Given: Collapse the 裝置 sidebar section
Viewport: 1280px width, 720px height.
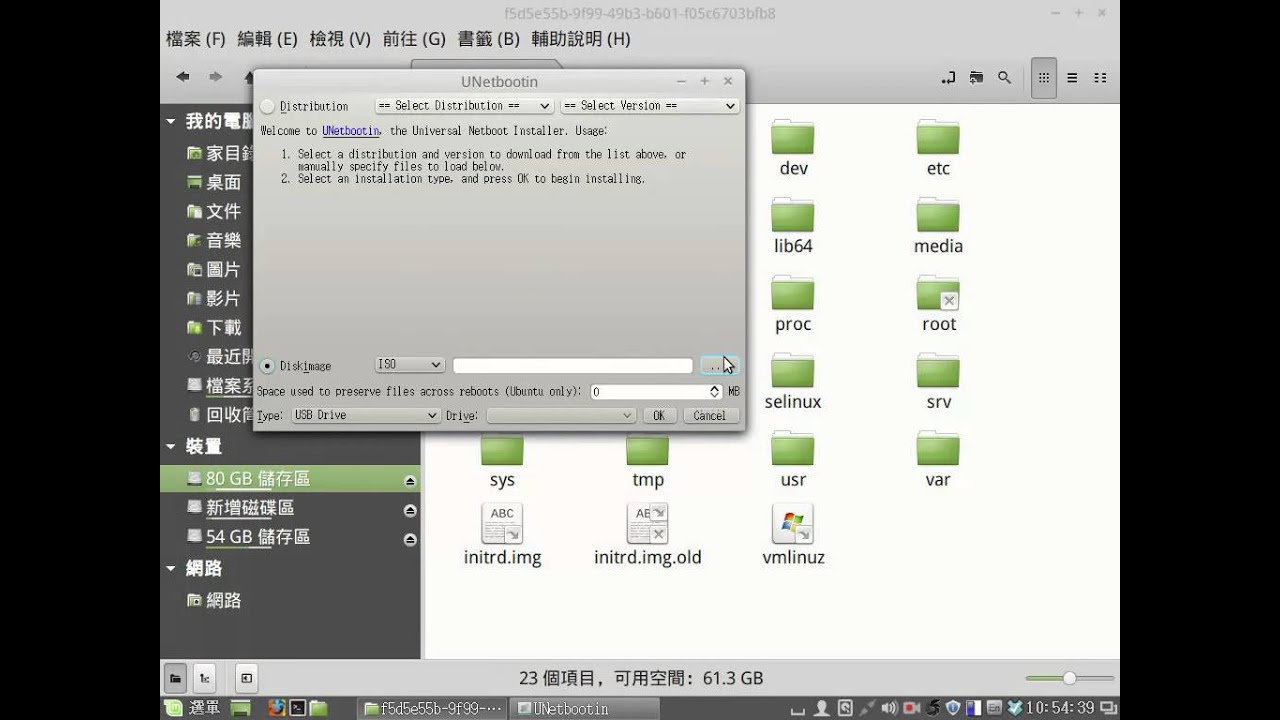Looking at the screenshot, I should click(171, 446).
